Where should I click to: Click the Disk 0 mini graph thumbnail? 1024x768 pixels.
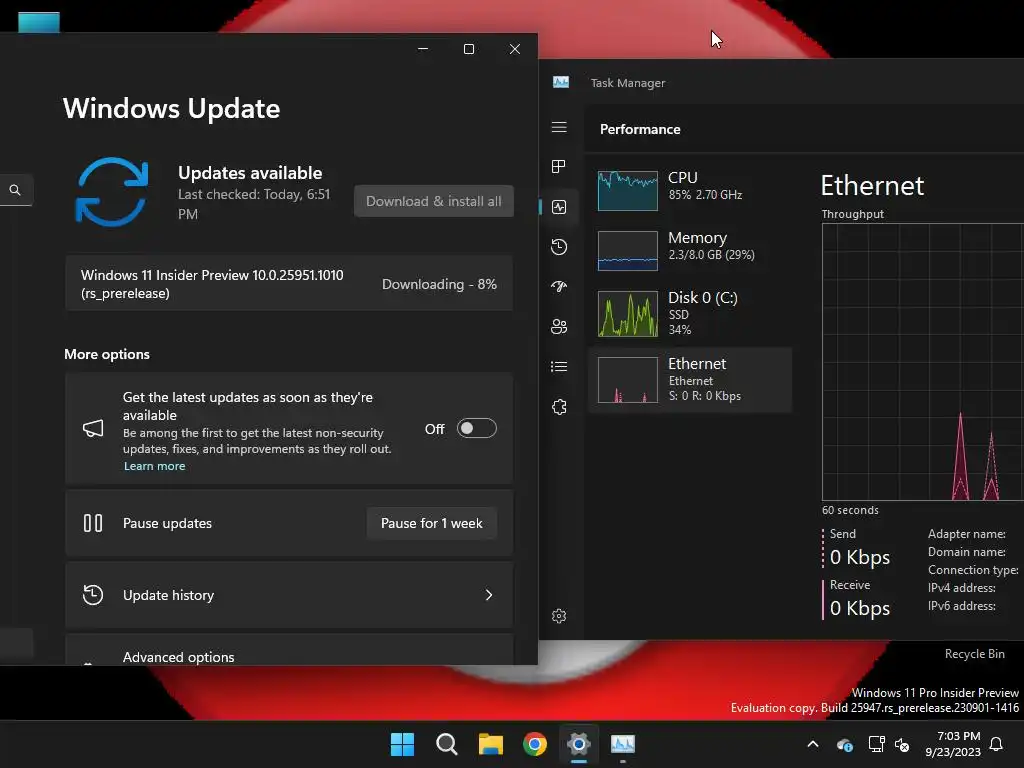click(x=628, y=314)
